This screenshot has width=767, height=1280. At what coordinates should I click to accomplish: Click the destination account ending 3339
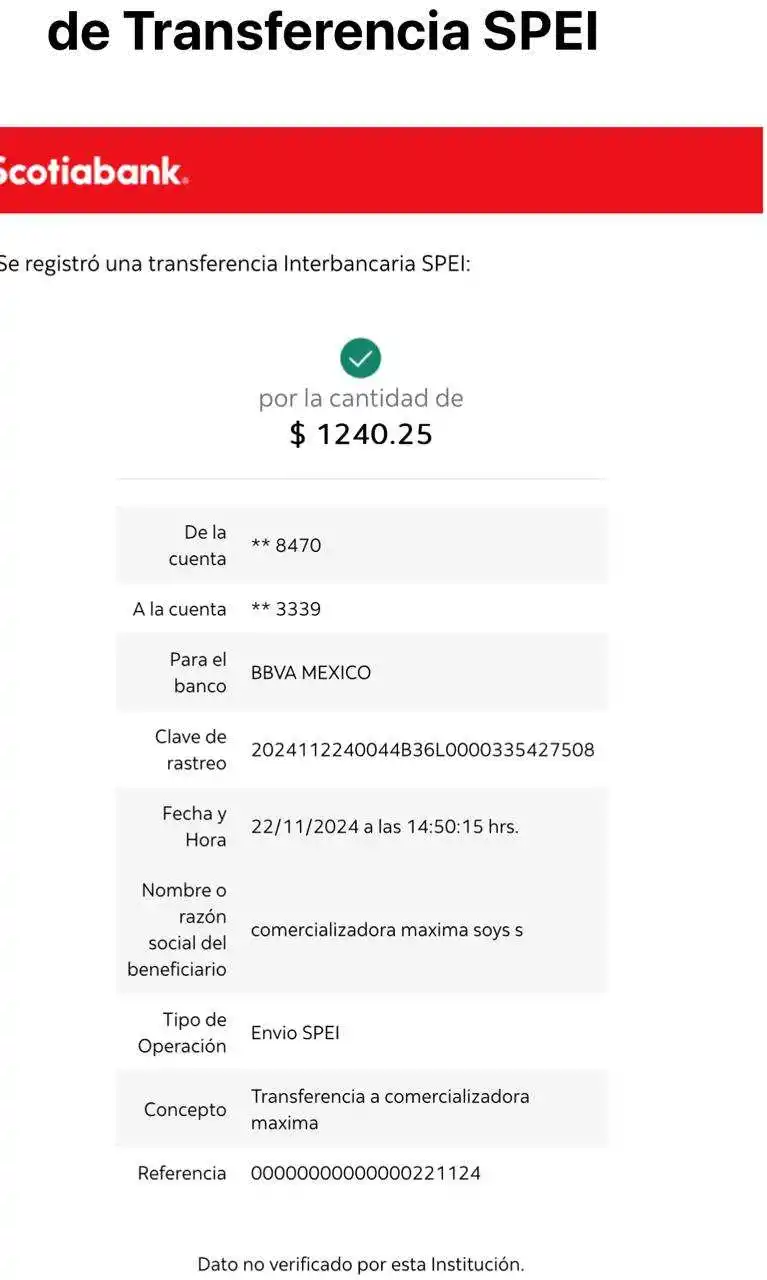tap(286, 609)
